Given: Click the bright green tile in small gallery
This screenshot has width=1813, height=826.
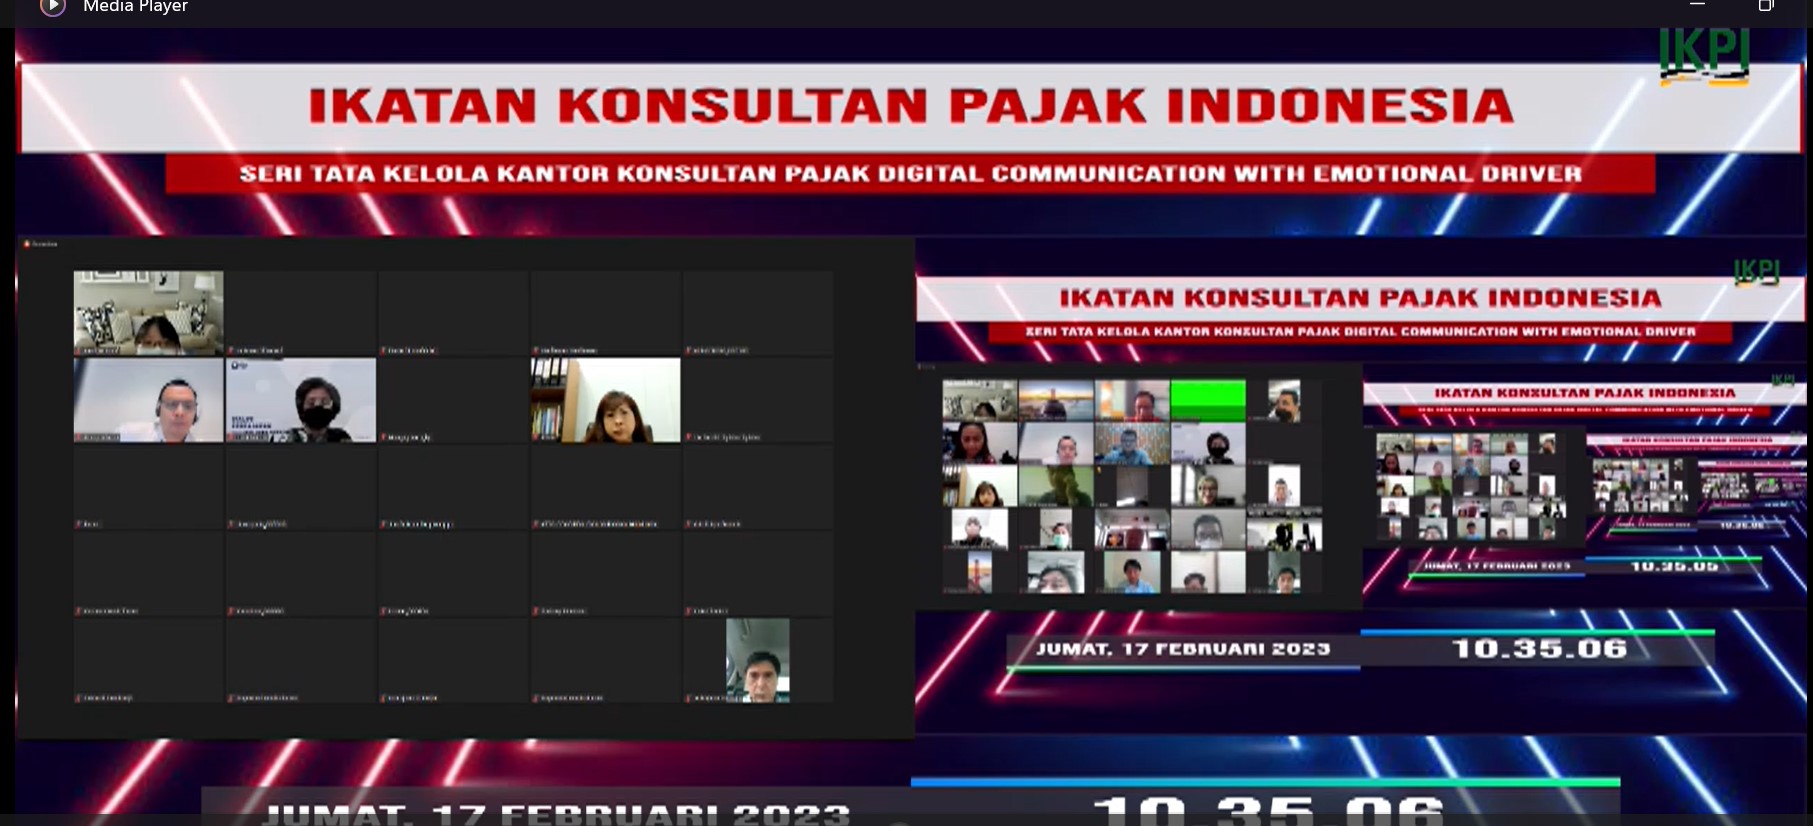Looking at the screenshot, I should [1208, 400].
